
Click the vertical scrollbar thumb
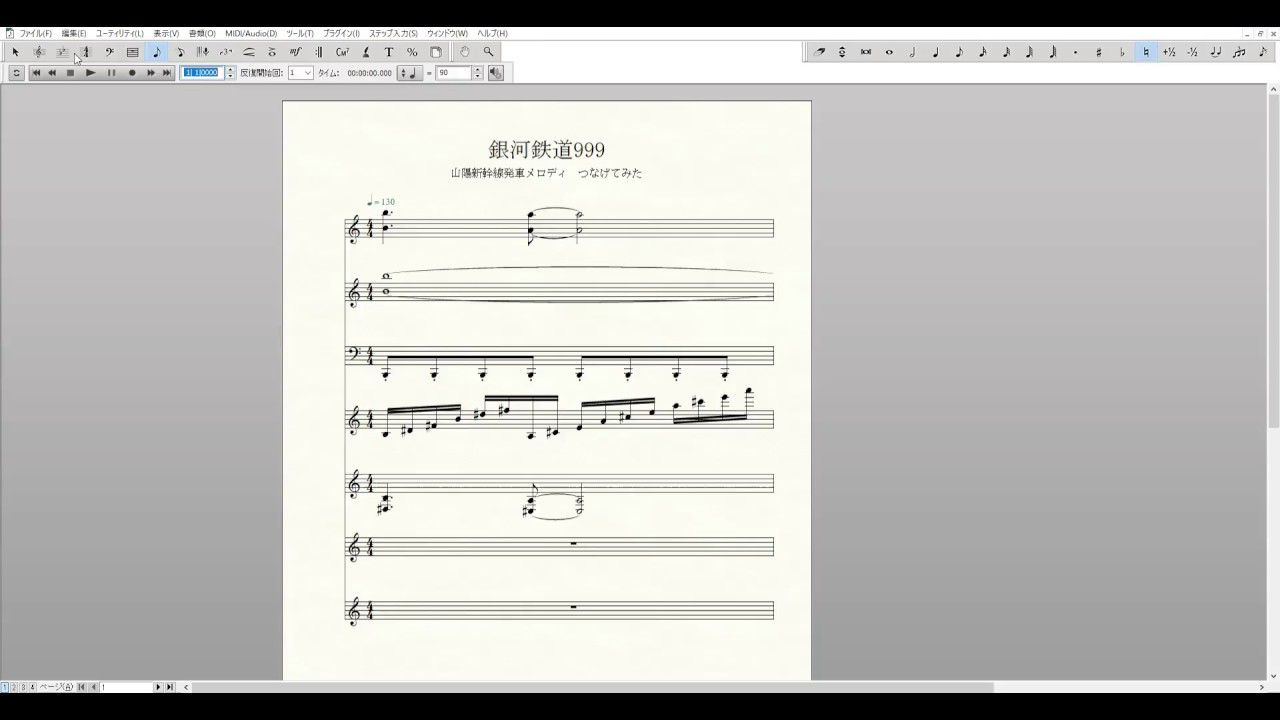pos(1273,262)
